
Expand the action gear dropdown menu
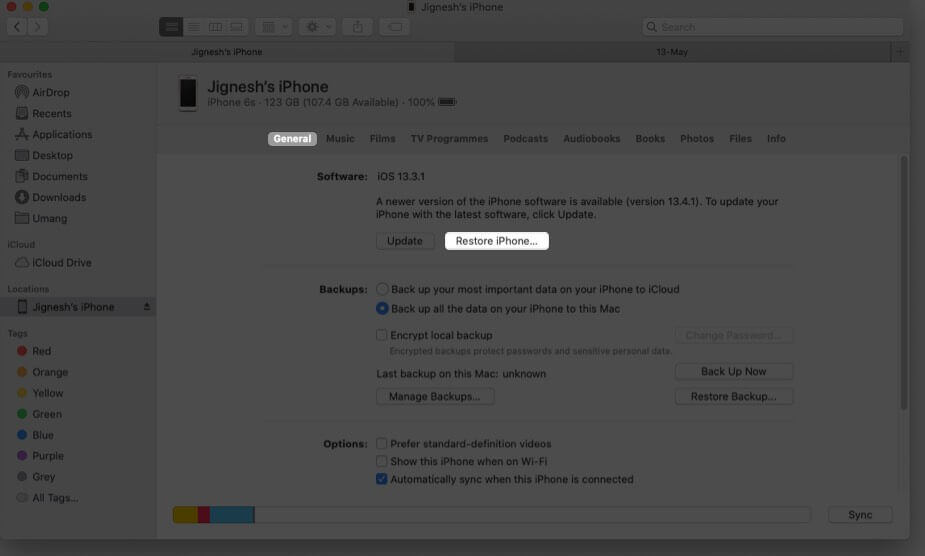pos(315,27)
